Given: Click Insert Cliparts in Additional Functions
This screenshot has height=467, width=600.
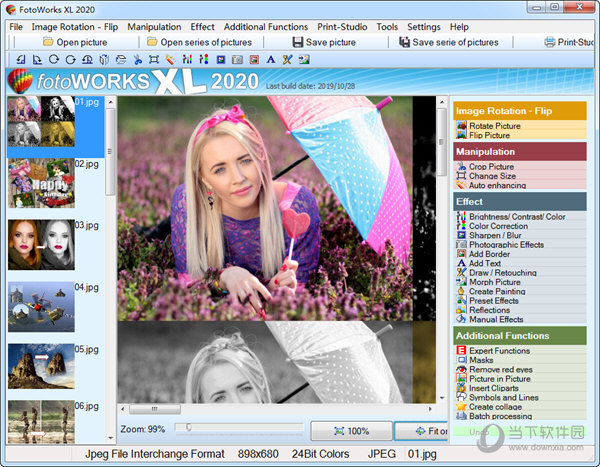Looking at the screenshot, I should pos(499,389).
